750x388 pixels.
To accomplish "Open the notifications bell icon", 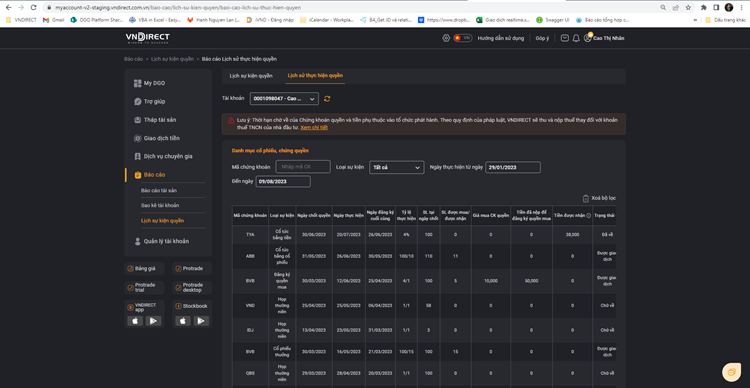I will point(576,38).
